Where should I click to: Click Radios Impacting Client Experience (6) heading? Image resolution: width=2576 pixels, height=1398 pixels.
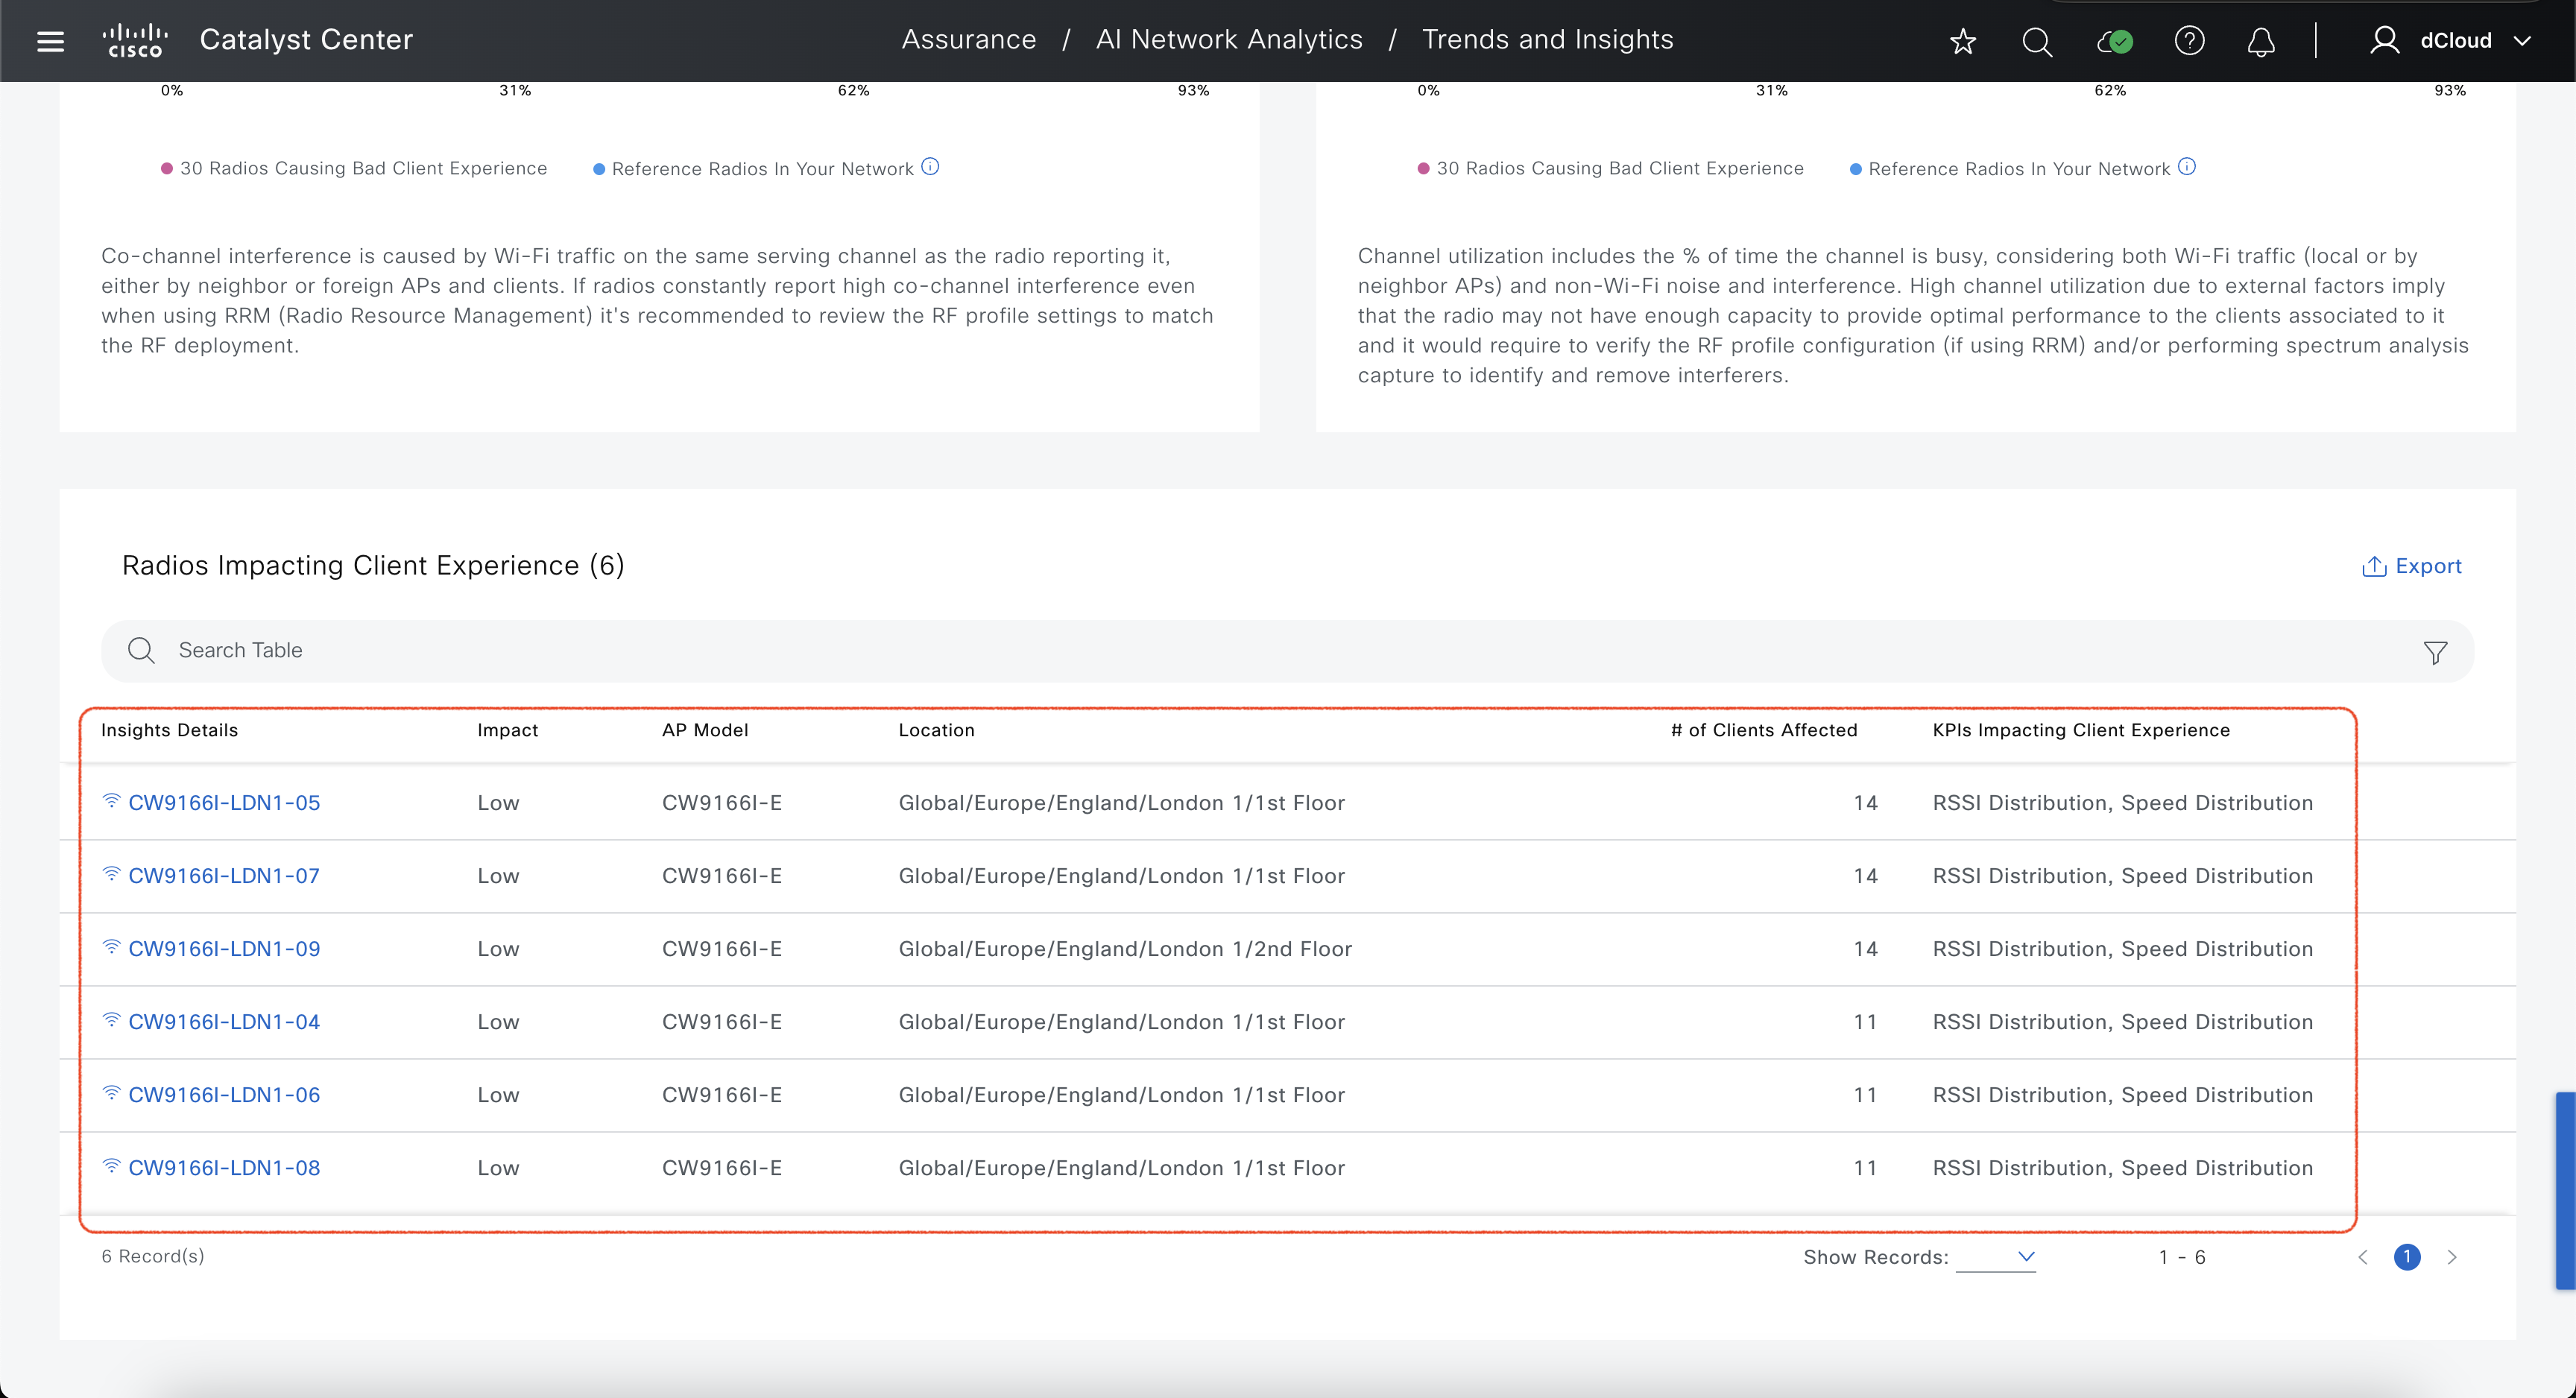click(373, 565)
